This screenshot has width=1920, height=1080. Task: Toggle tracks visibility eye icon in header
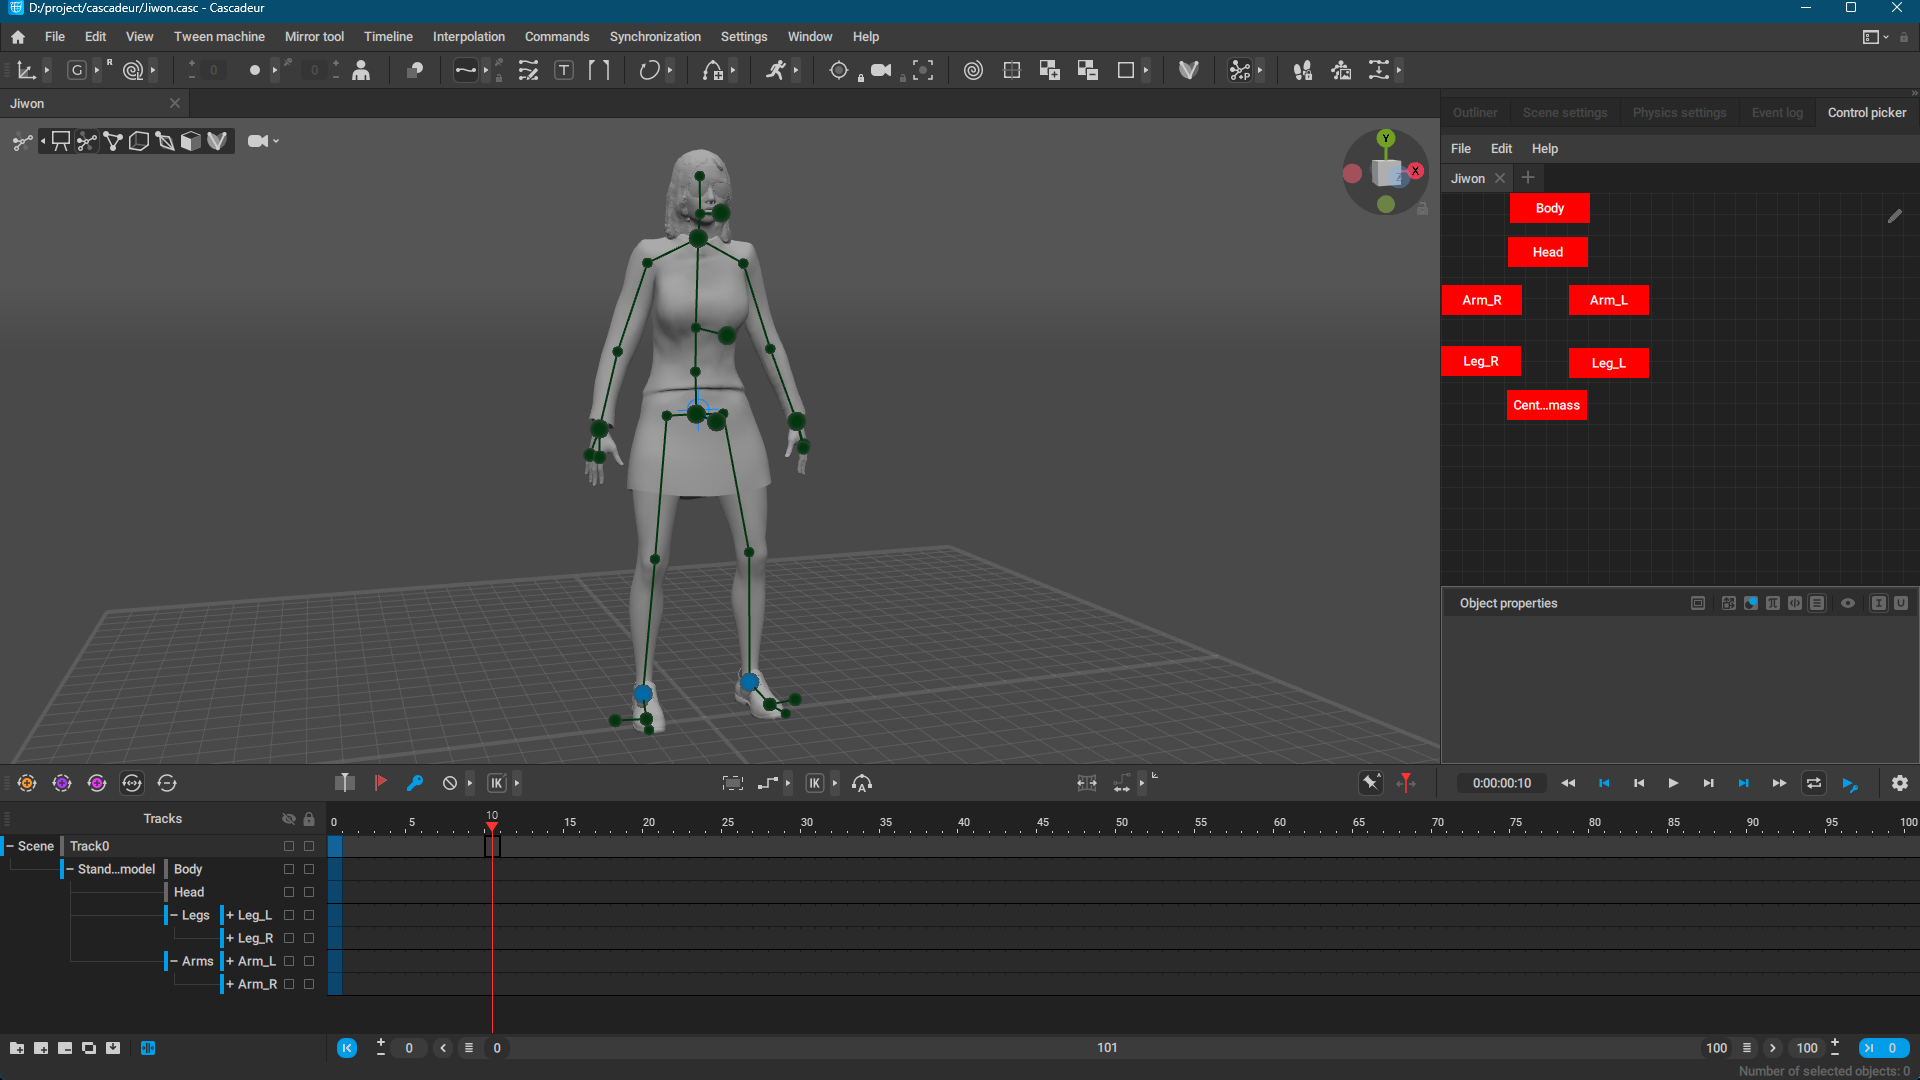pos(289,819)
